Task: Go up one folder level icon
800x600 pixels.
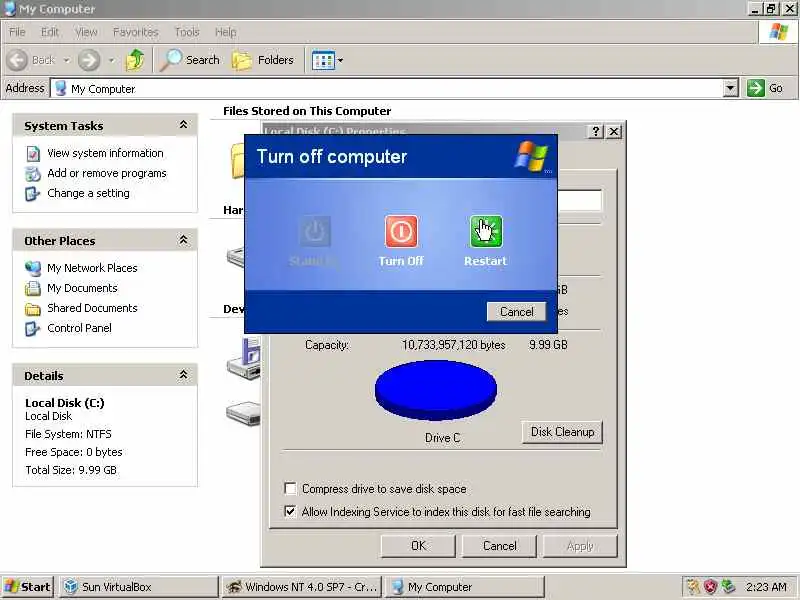Action: (135, 60)
